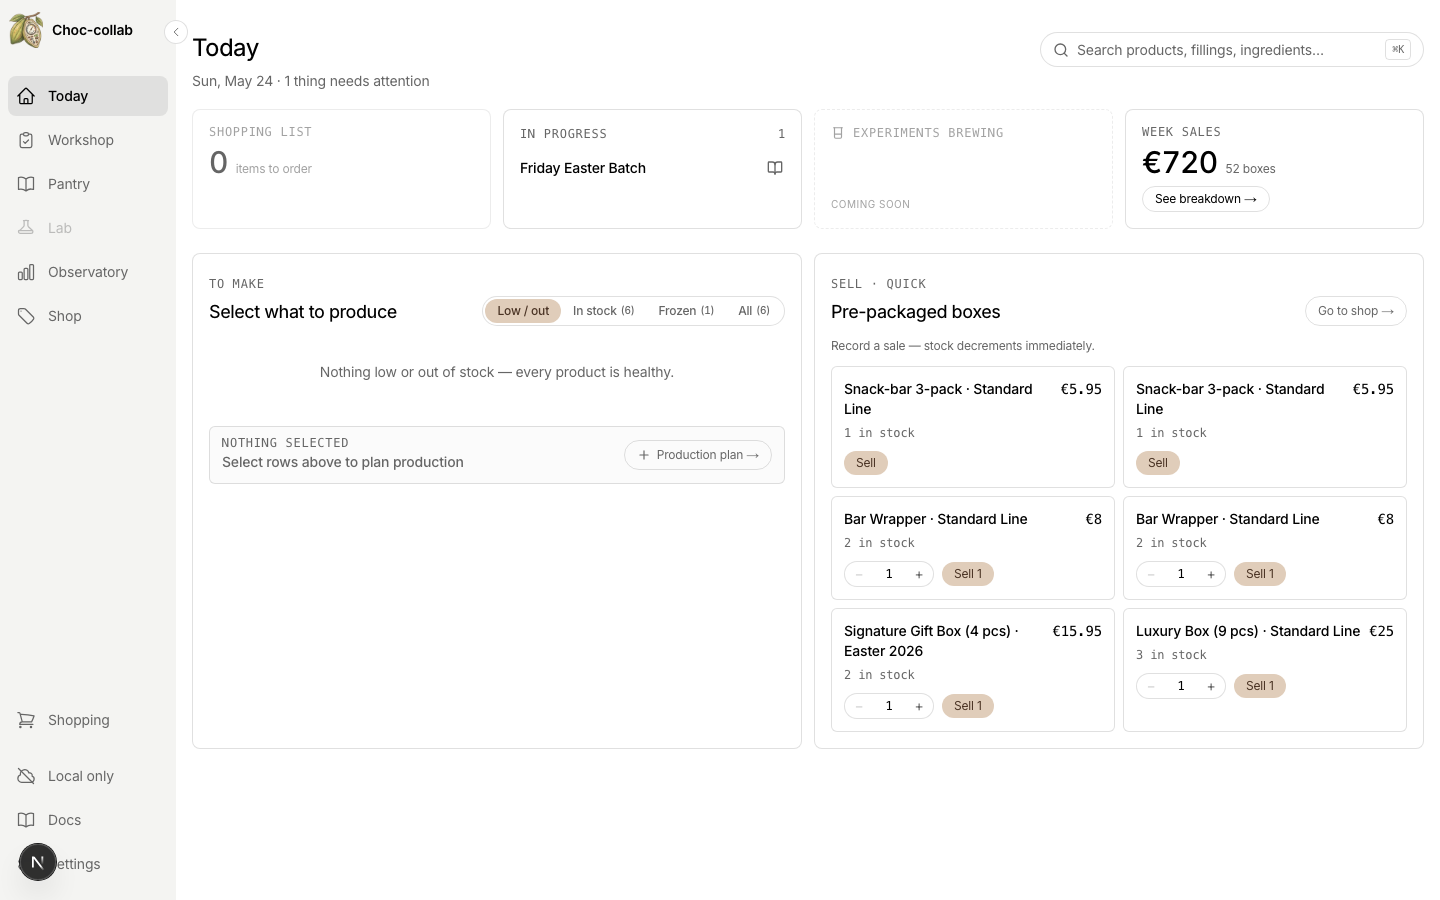Open the Shopping cart section

[88, 720]
